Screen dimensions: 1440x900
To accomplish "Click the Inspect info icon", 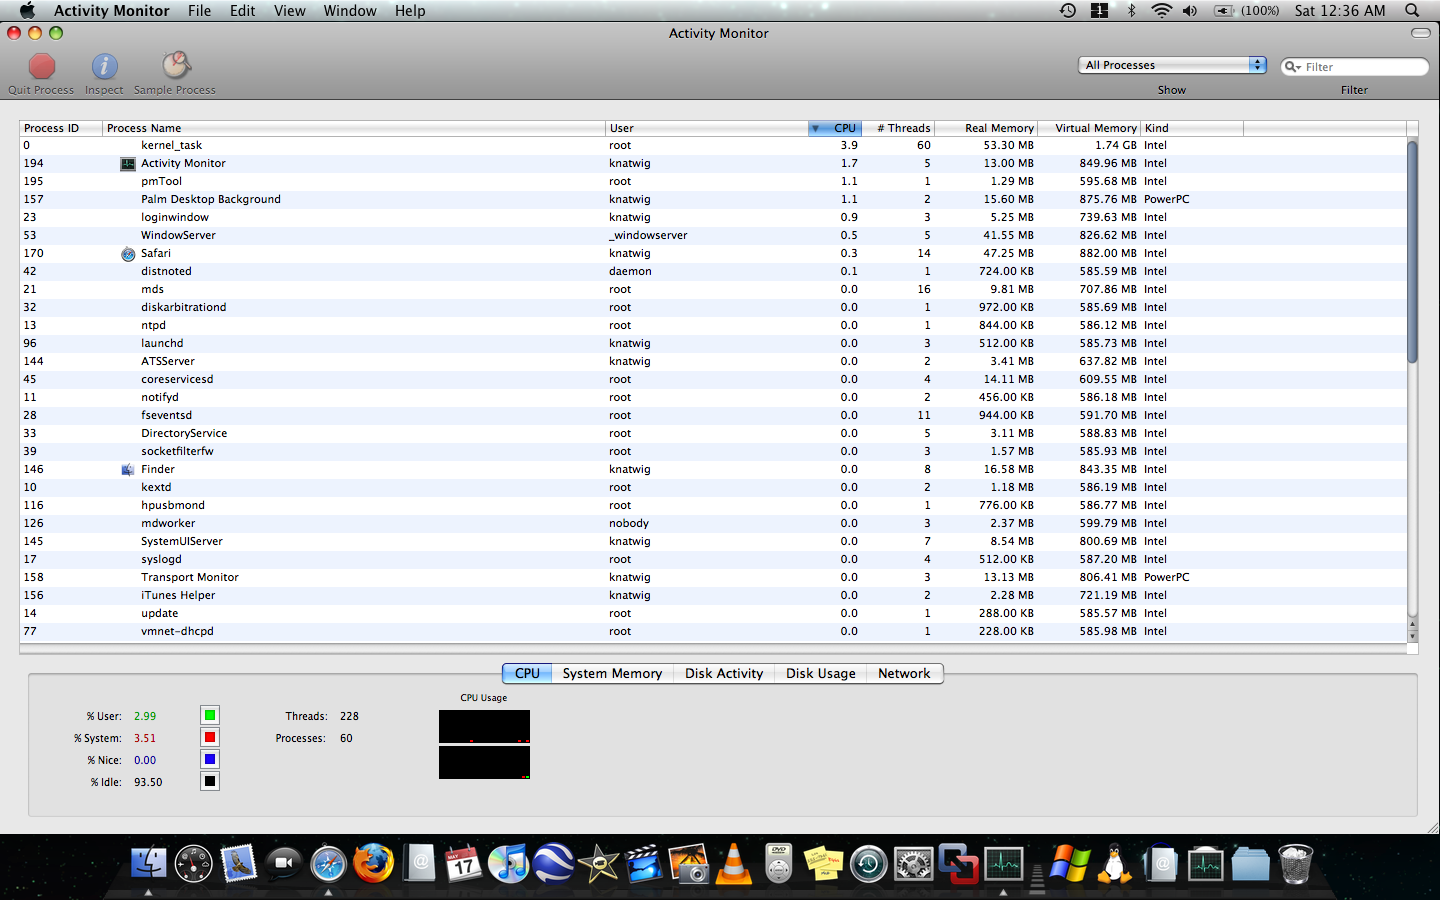I will pos(105,66).
